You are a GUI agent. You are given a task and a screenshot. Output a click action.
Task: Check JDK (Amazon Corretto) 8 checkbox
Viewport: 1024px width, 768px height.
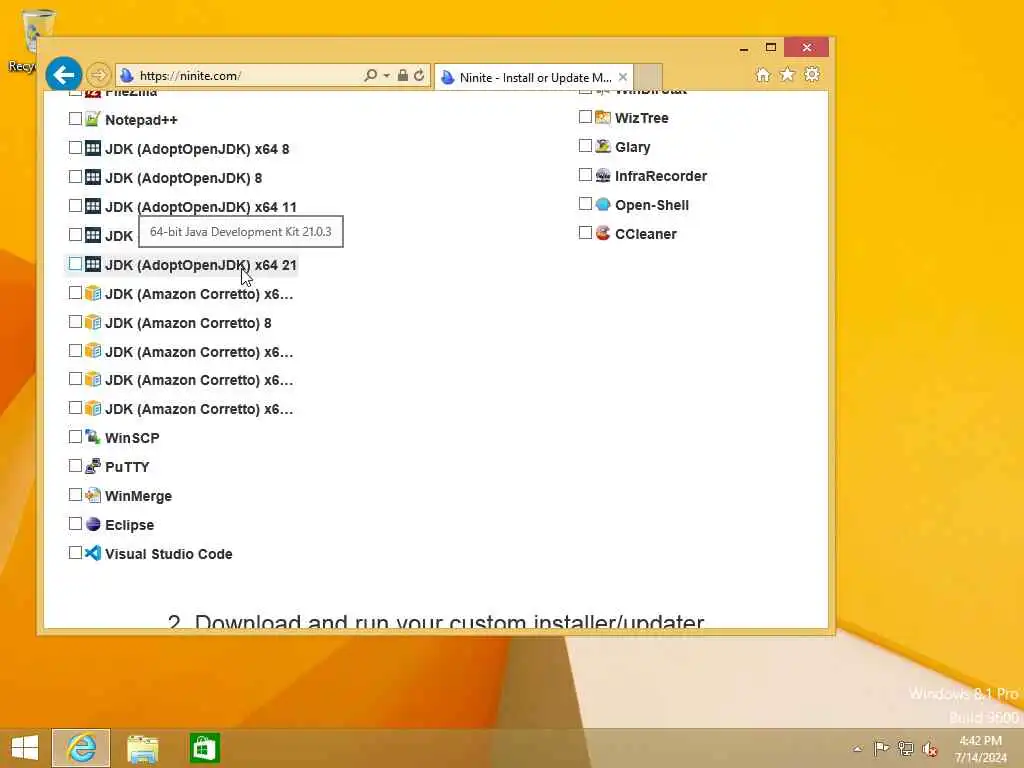[x=75, y=322]
